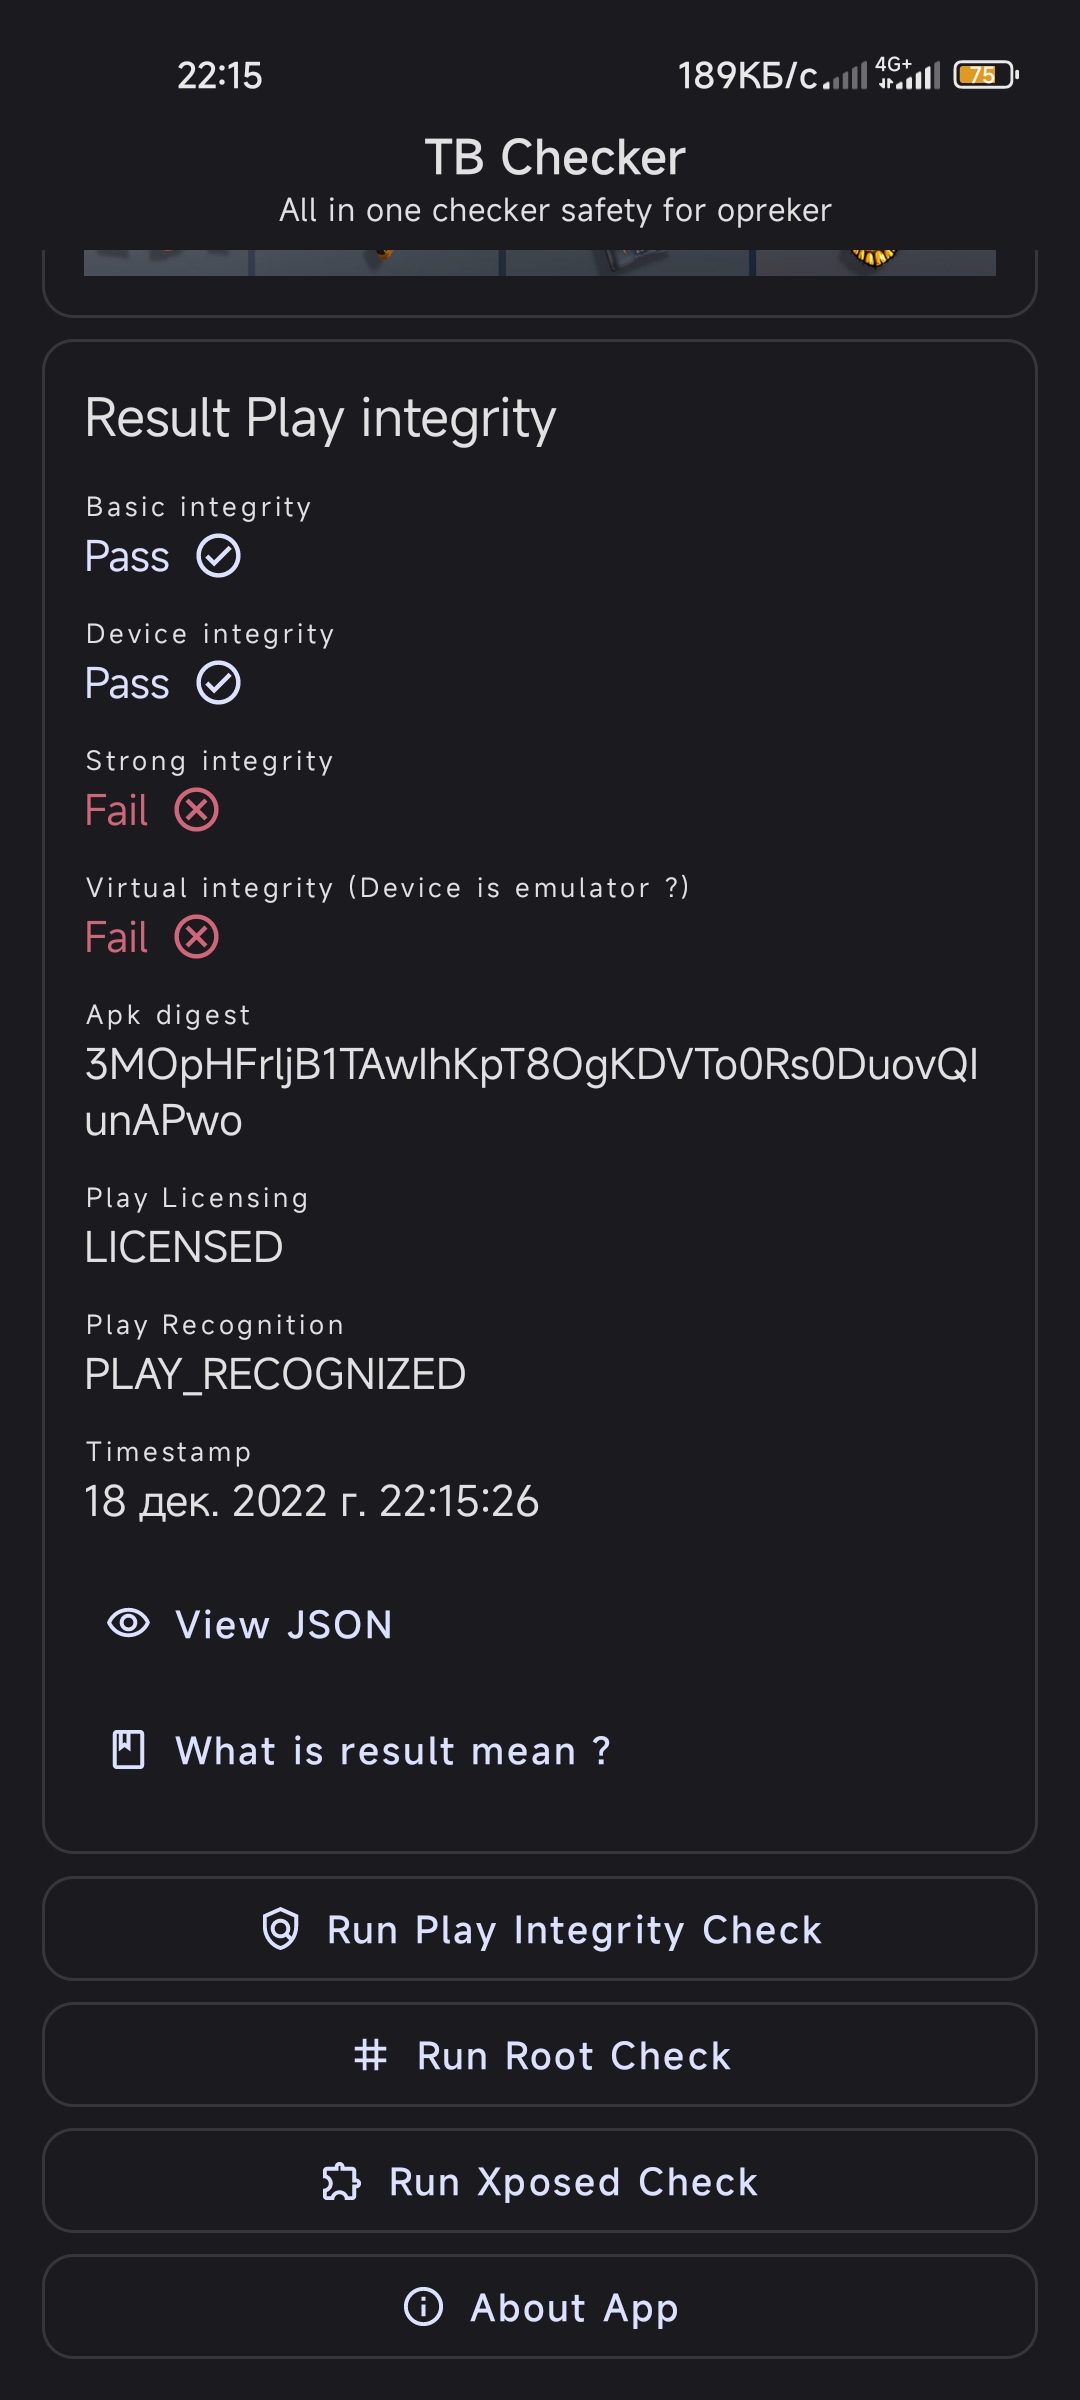The width and height of the screenshot is (1080, 2400).
Task: Tap the shield icon on Play Integrity button
Action: [x=280, y=1928]
